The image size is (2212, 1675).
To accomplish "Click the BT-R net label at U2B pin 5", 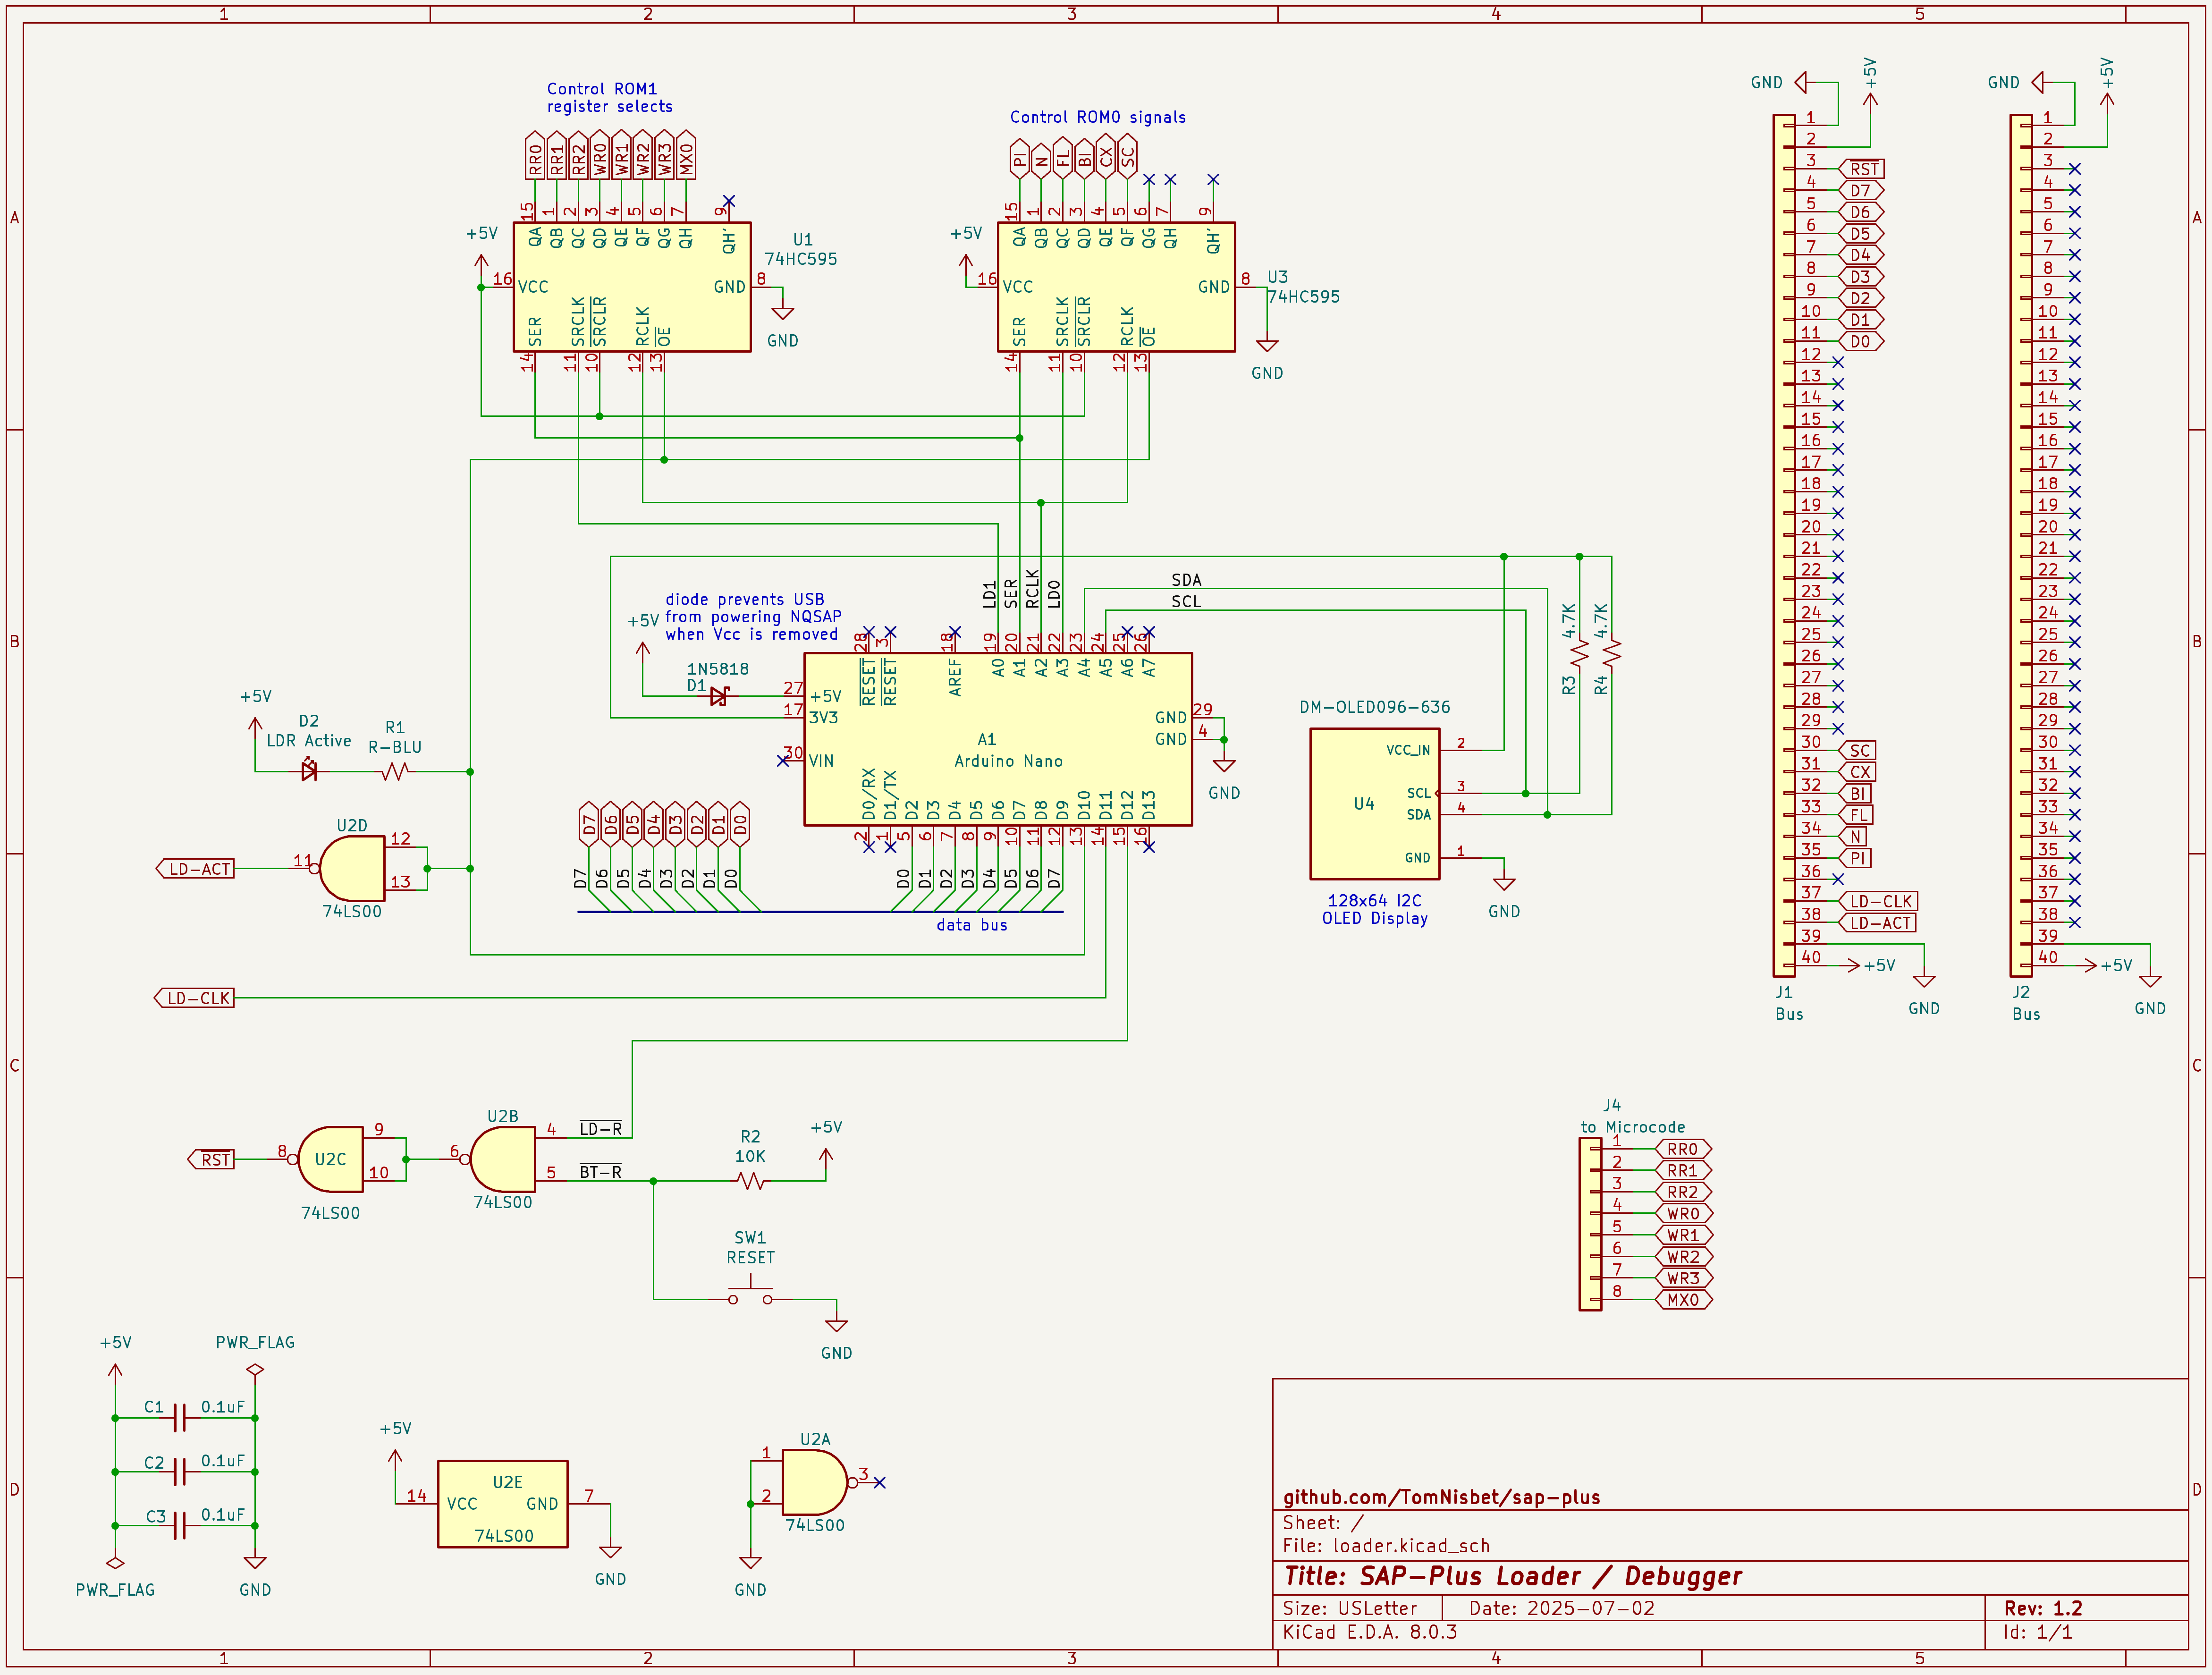I will tap(601, 1172).
